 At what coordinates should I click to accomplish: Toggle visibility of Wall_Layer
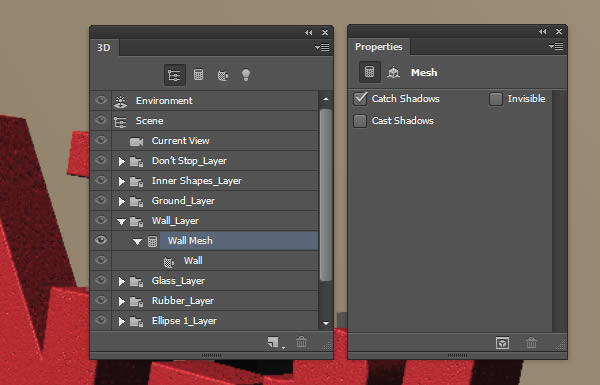point(101,220)
